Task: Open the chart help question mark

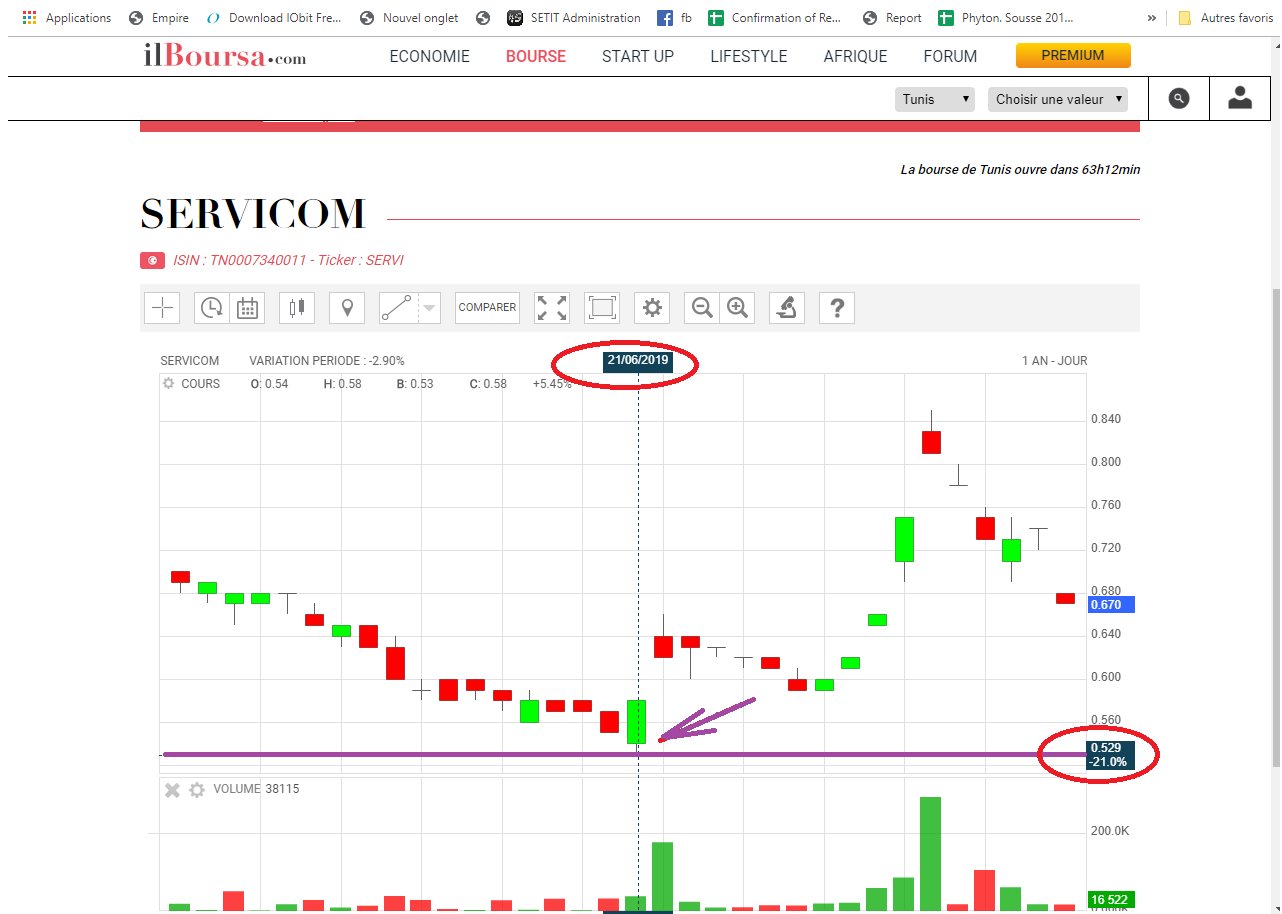Action: pos(837,308)
